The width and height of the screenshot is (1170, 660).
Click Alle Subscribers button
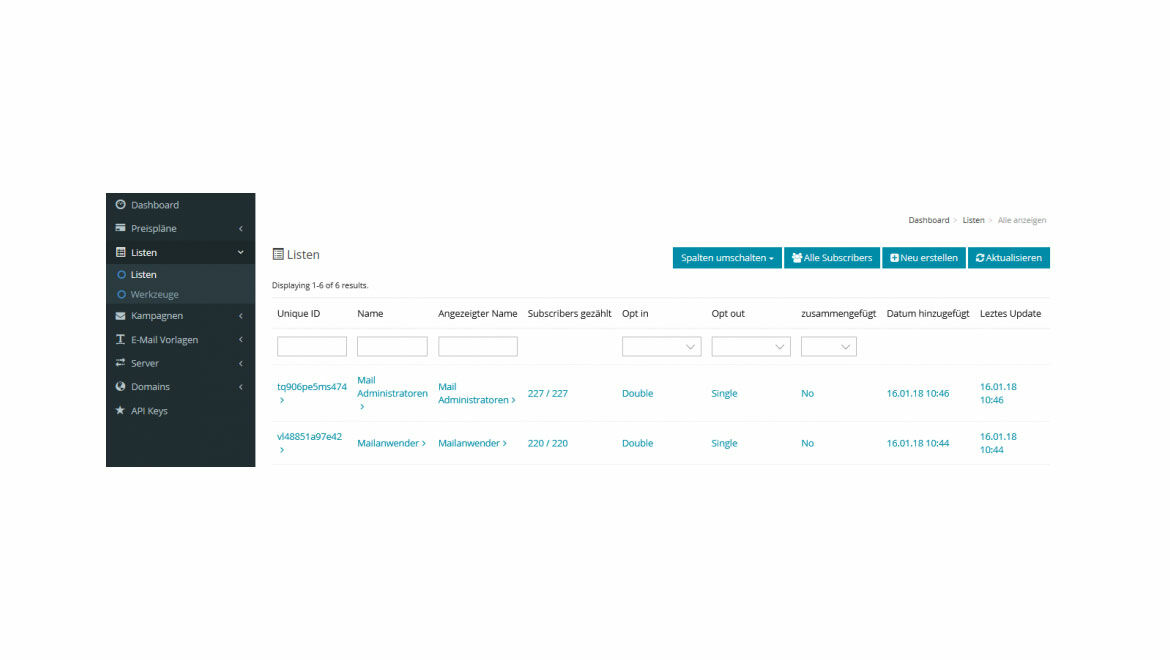pyautogui.click(x=832, y=257)
